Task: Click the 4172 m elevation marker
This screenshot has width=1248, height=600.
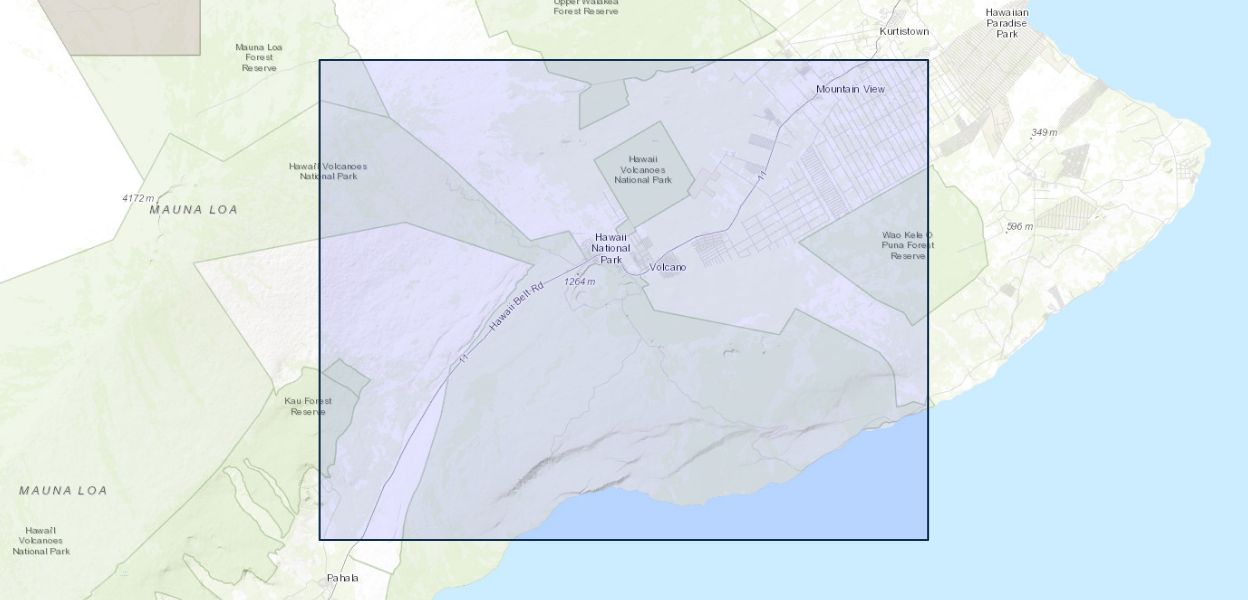Action: tap(138, 198)
